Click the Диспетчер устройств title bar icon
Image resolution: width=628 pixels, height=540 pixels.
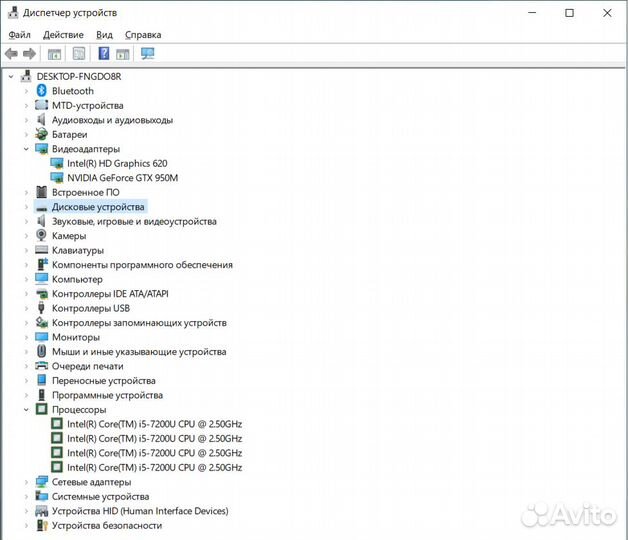13,12
